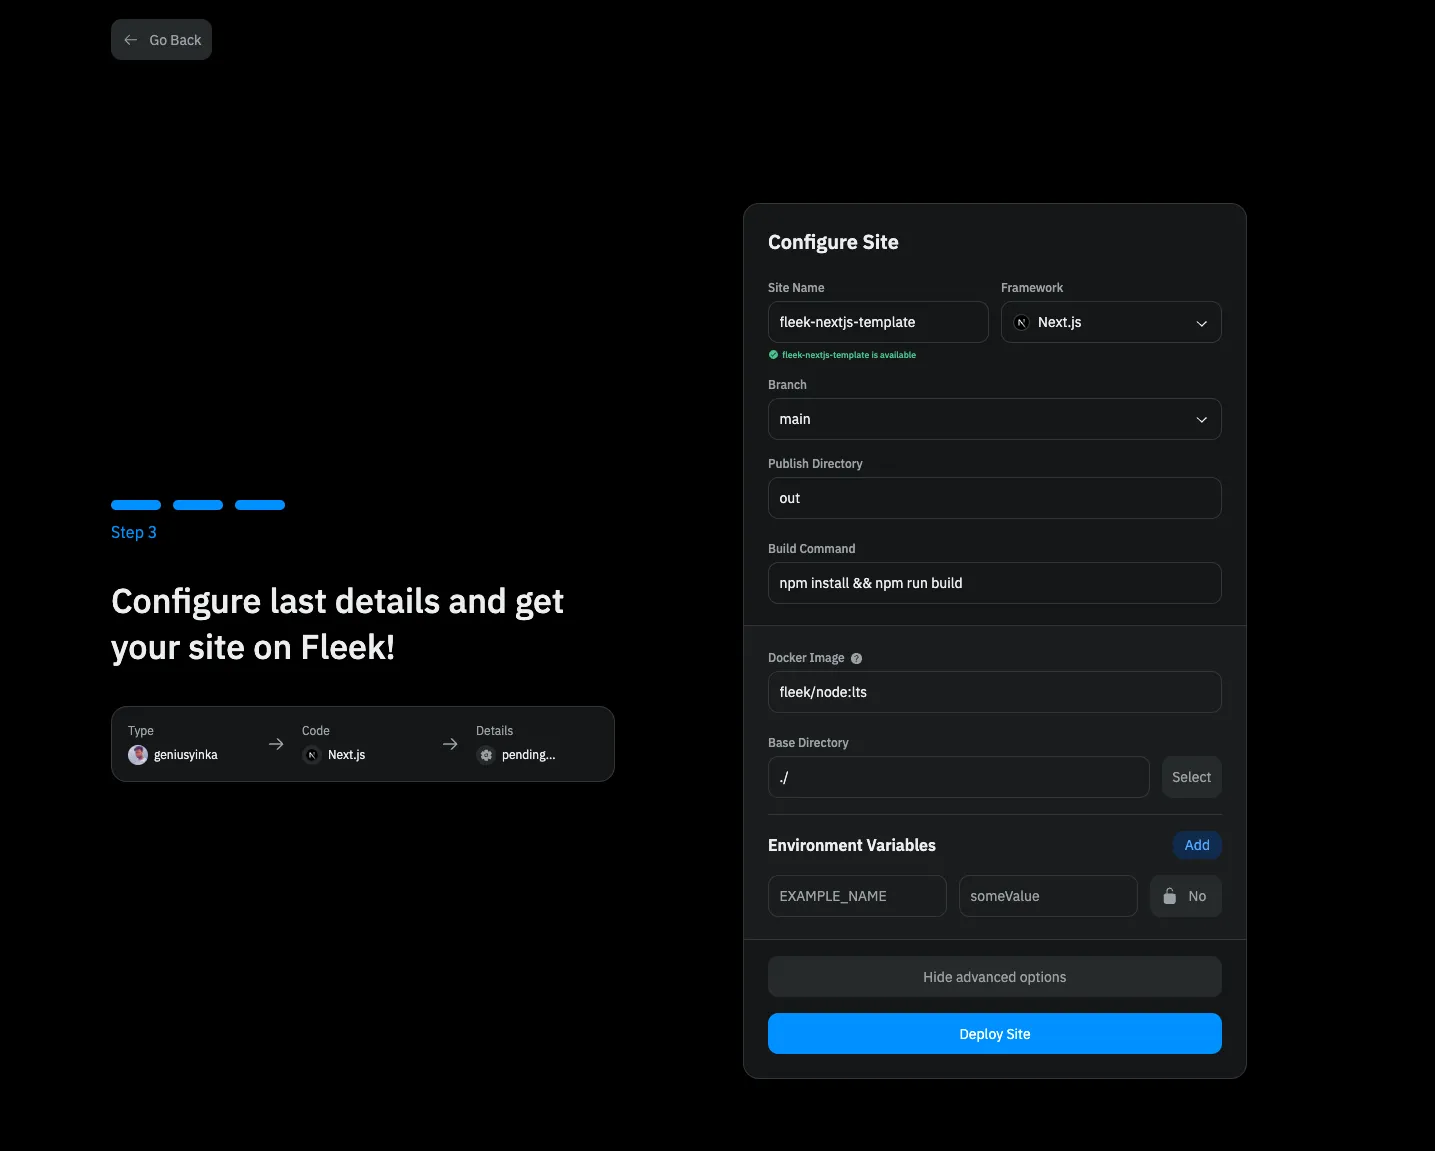1435x1151 pixels.
Task: Click the Next.js logo in Framework field
Action: coord(1021,322)
